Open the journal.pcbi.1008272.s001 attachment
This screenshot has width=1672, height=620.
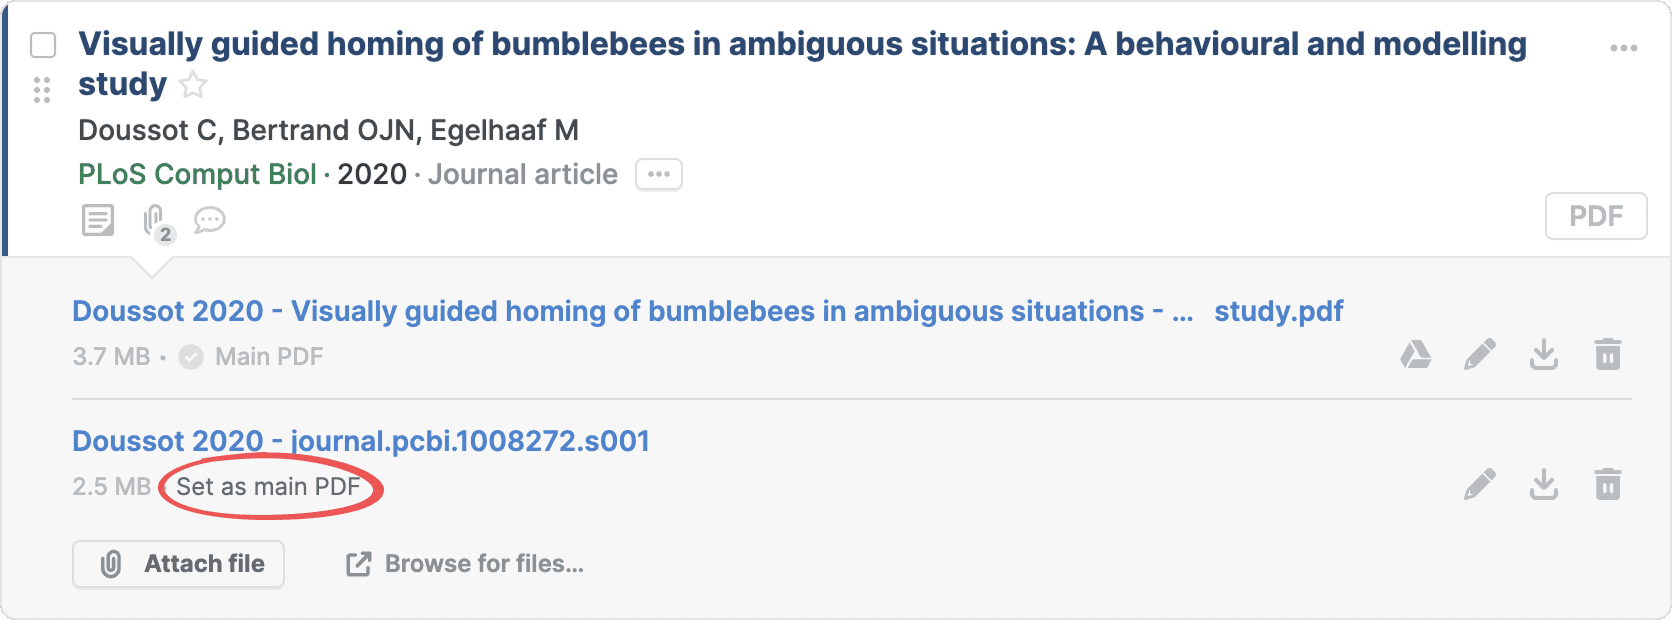(x=361, y=441)
